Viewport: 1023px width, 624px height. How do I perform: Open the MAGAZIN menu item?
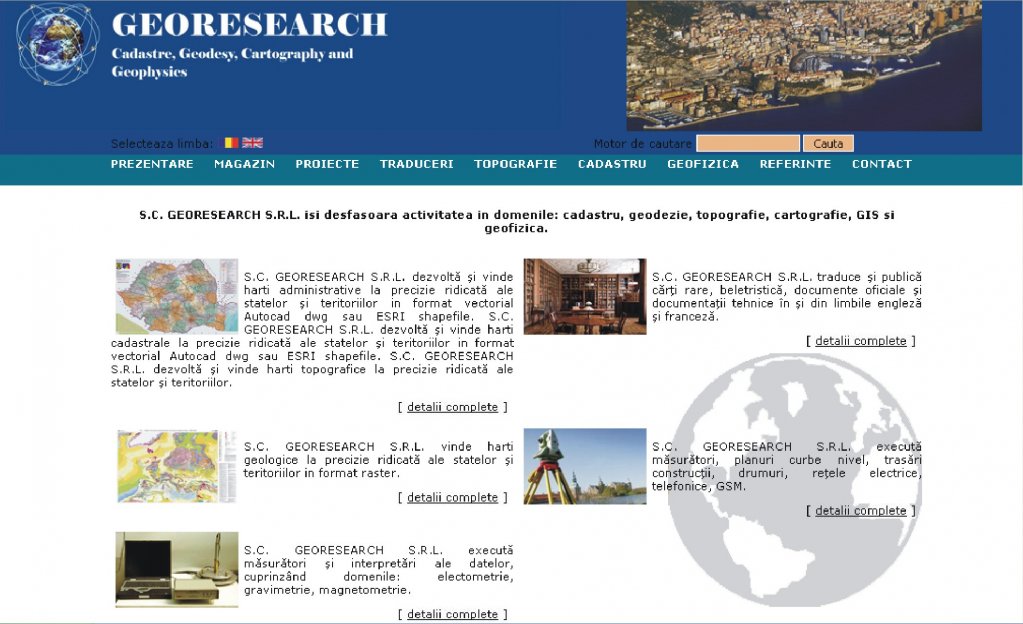click(x=245, y=164)
